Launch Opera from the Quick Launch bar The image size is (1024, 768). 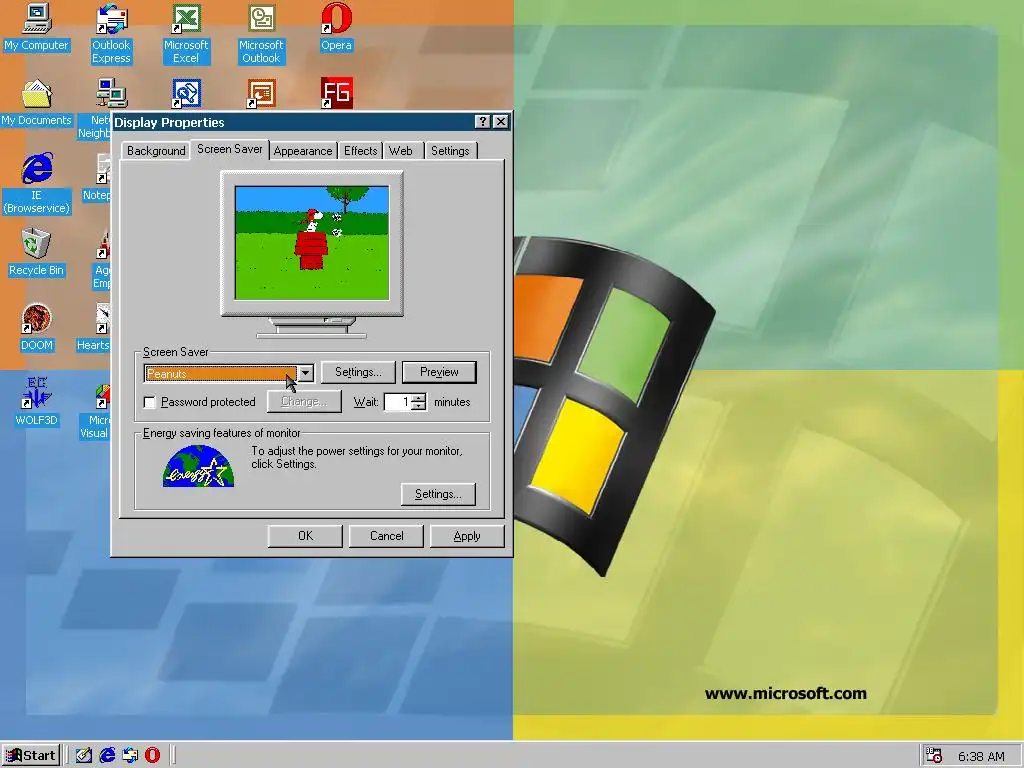[x=152, y=756]
